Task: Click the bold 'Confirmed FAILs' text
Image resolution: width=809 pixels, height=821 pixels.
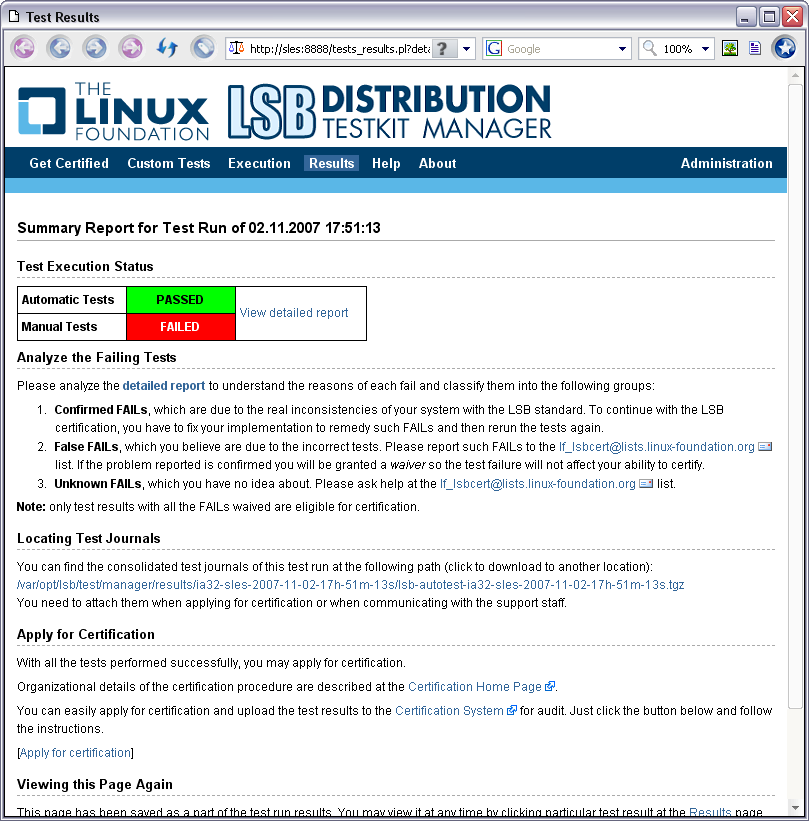Action: [x=101, y=409]
